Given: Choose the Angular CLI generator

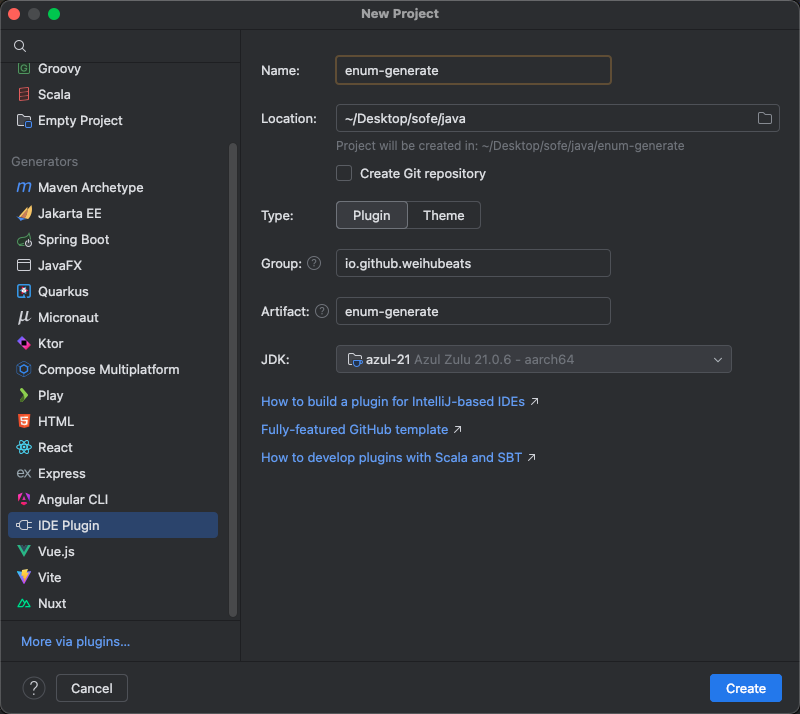Looking at the screenshot, I should point(113,499).
